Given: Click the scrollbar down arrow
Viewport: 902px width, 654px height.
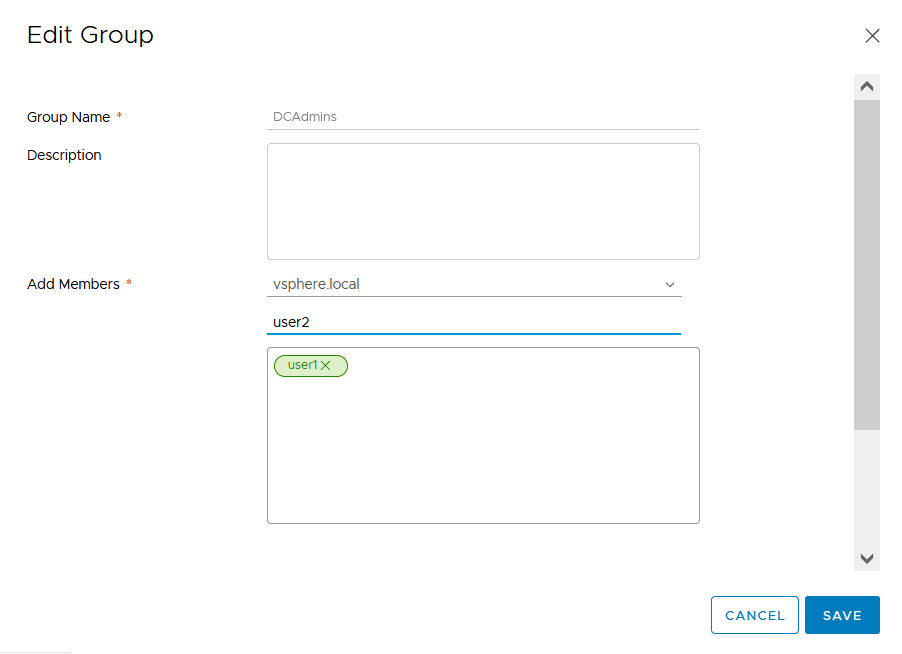Looking at the screenshot, I should 866,558.
